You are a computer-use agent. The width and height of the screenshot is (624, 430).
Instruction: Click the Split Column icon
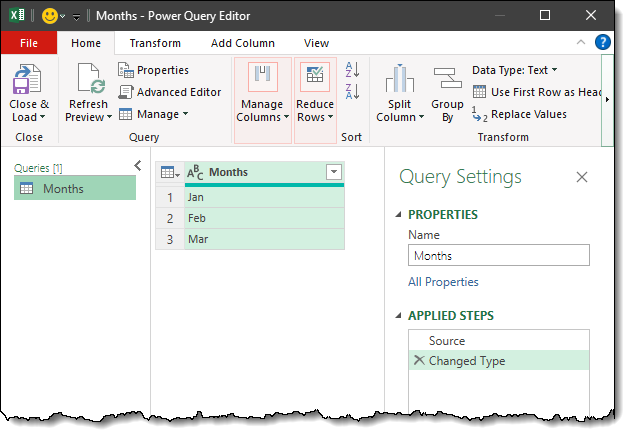click(399, 82)
